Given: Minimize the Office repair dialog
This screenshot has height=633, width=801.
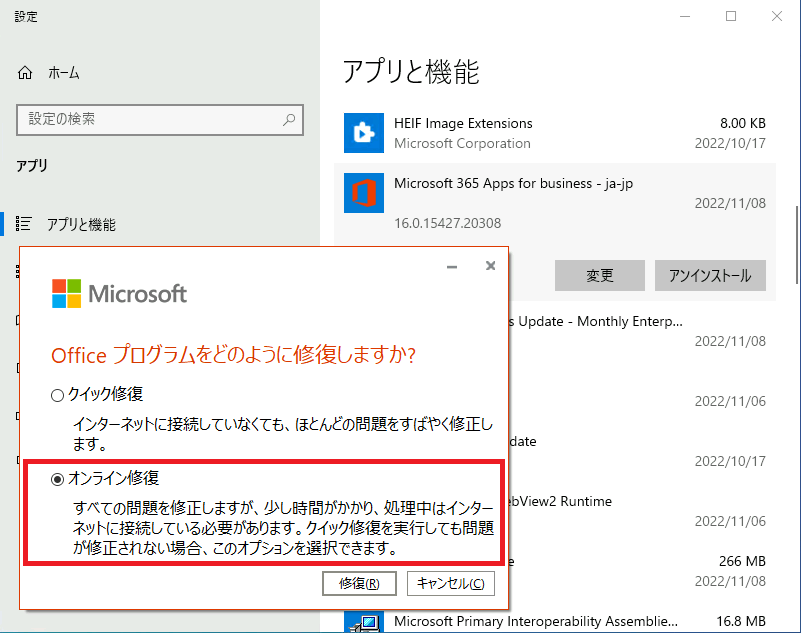Looking at the screenshot, I should pos(452,266).
